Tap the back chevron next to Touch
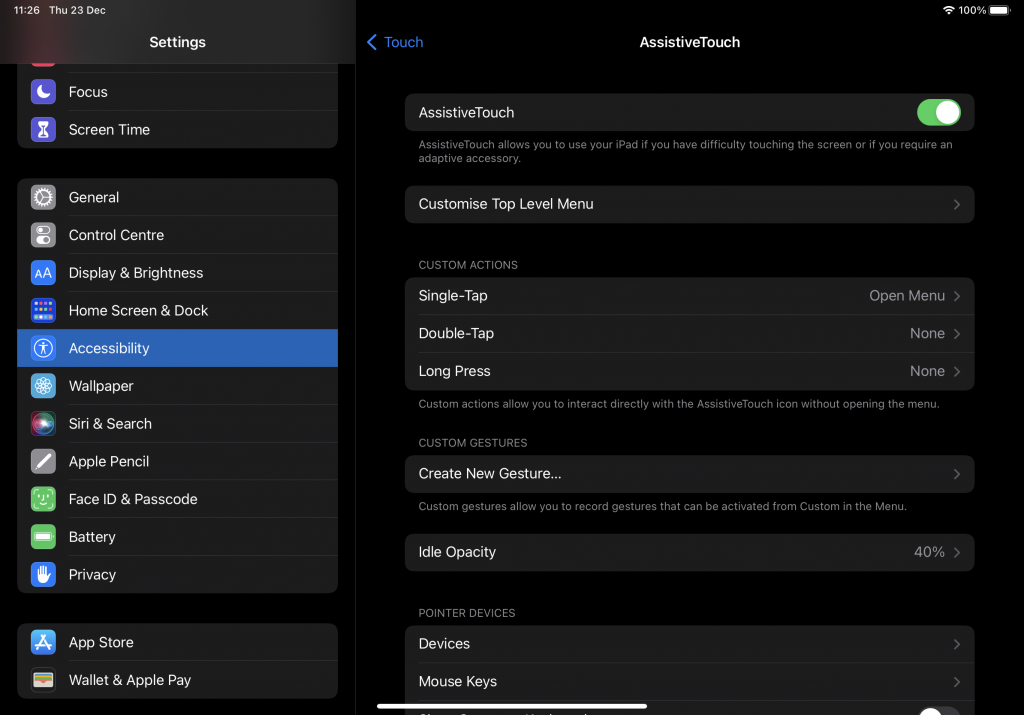The image size is (1024, 715). coord(372,42)
